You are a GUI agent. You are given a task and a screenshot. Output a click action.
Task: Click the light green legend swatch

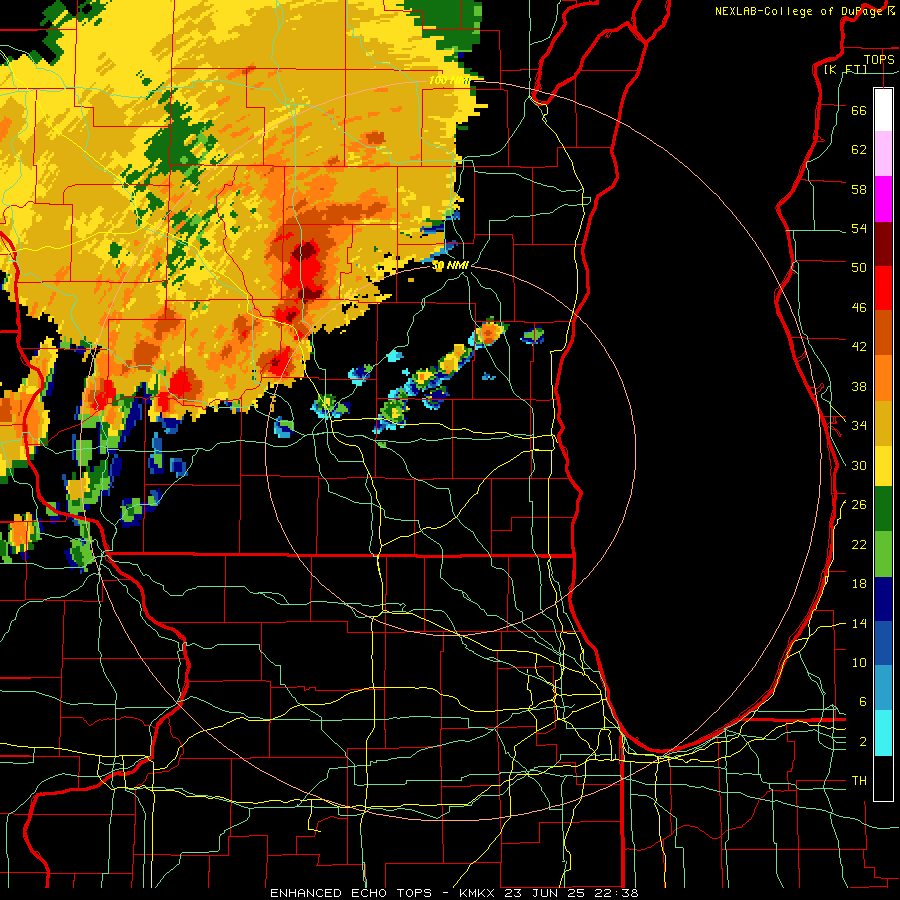[x=883, y=554]
